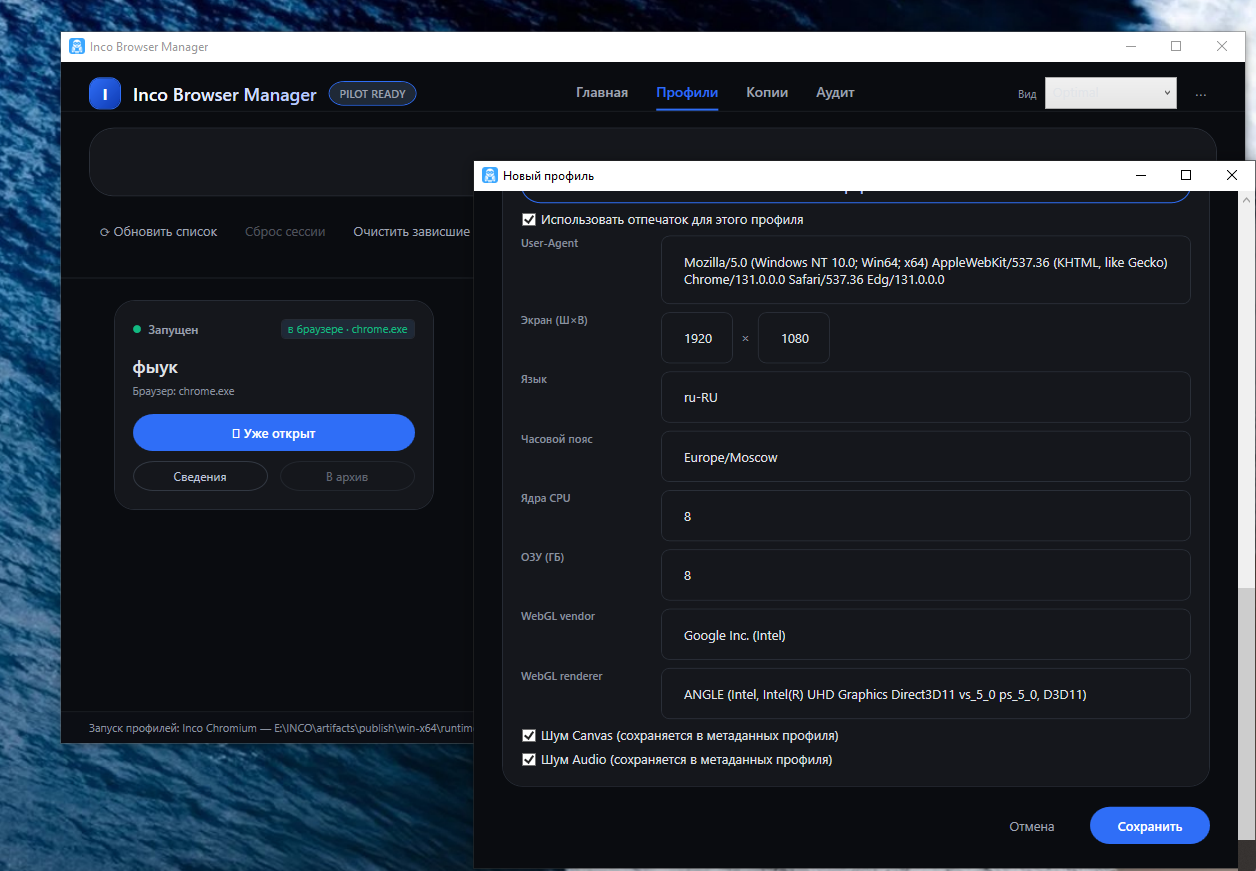Viewport: 1256px width, 871px height.
Task: Click Сброс сессии
Action: pyautogui.click(x=285, y=231)
